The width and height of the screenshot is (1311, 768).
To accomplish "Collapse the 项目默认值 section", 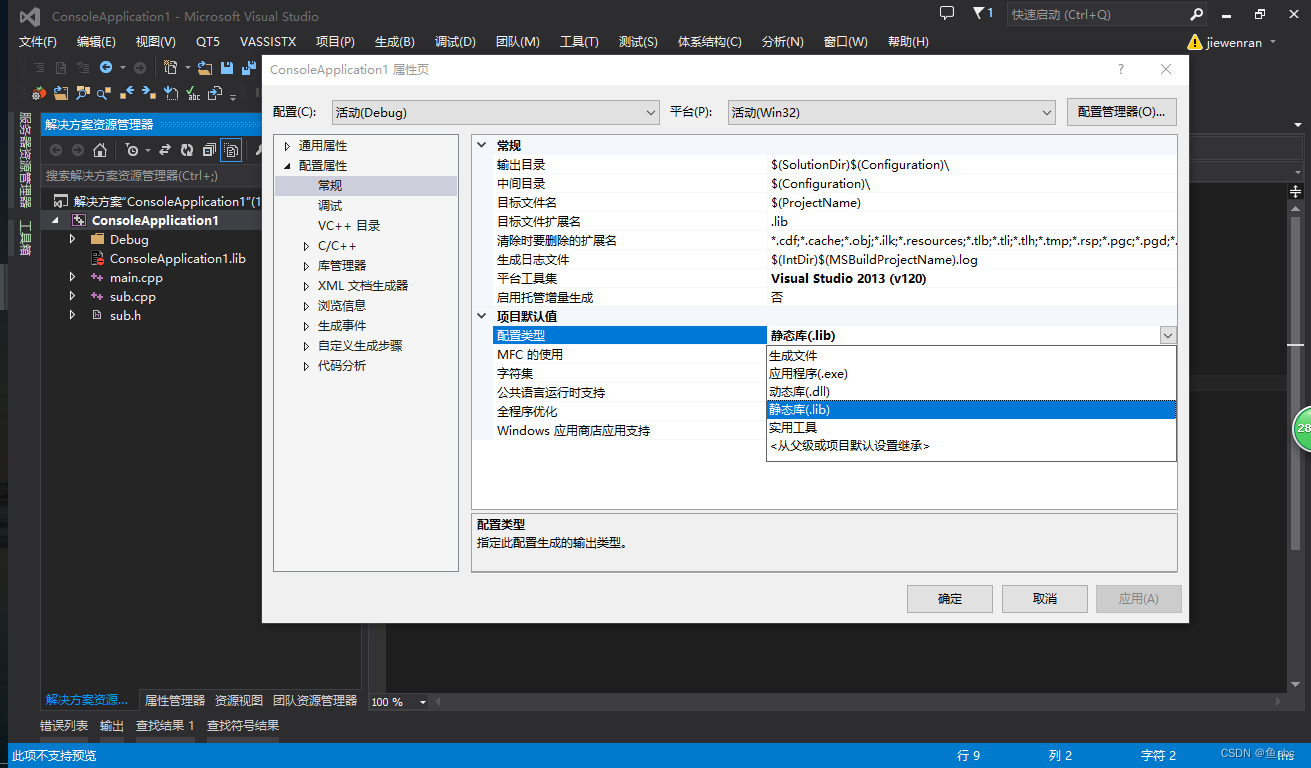I will [x=483, y=316].
